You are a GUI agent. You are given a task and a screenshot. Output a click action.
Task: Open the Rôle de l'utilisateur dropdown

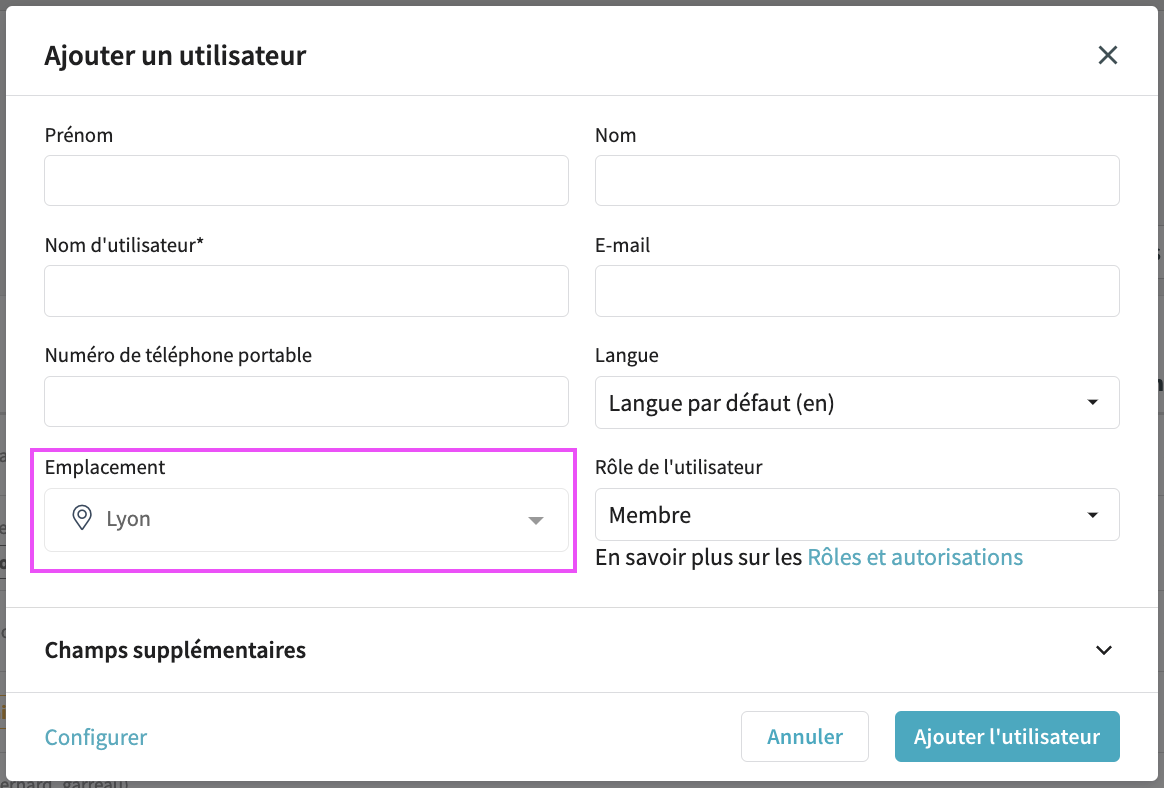pos(1092,515)
